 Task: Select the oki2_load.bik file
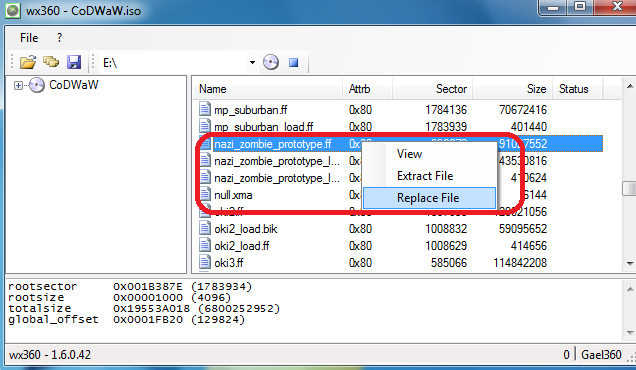(245, 229)
